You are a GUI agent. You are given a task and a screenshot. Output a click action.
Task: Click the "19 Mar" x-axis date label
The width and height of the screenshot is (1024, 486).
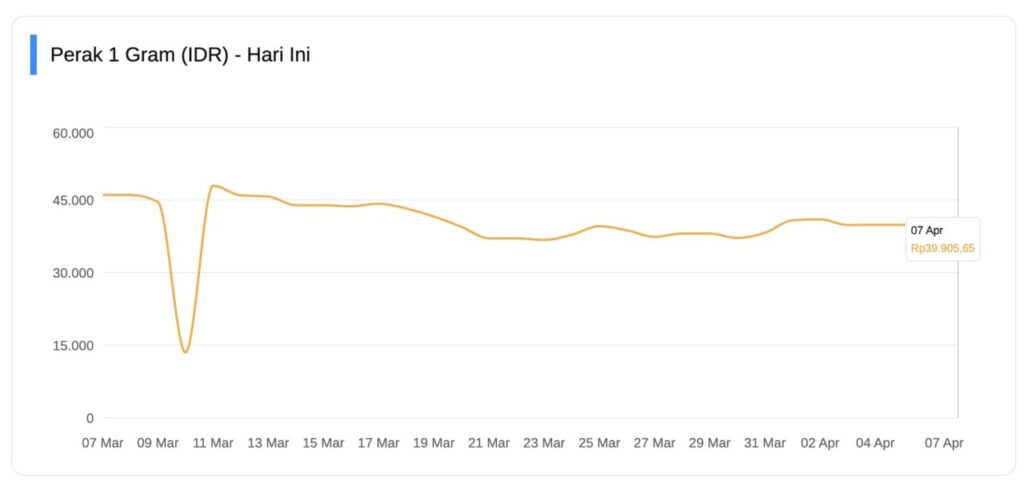[x=433, y=442]
